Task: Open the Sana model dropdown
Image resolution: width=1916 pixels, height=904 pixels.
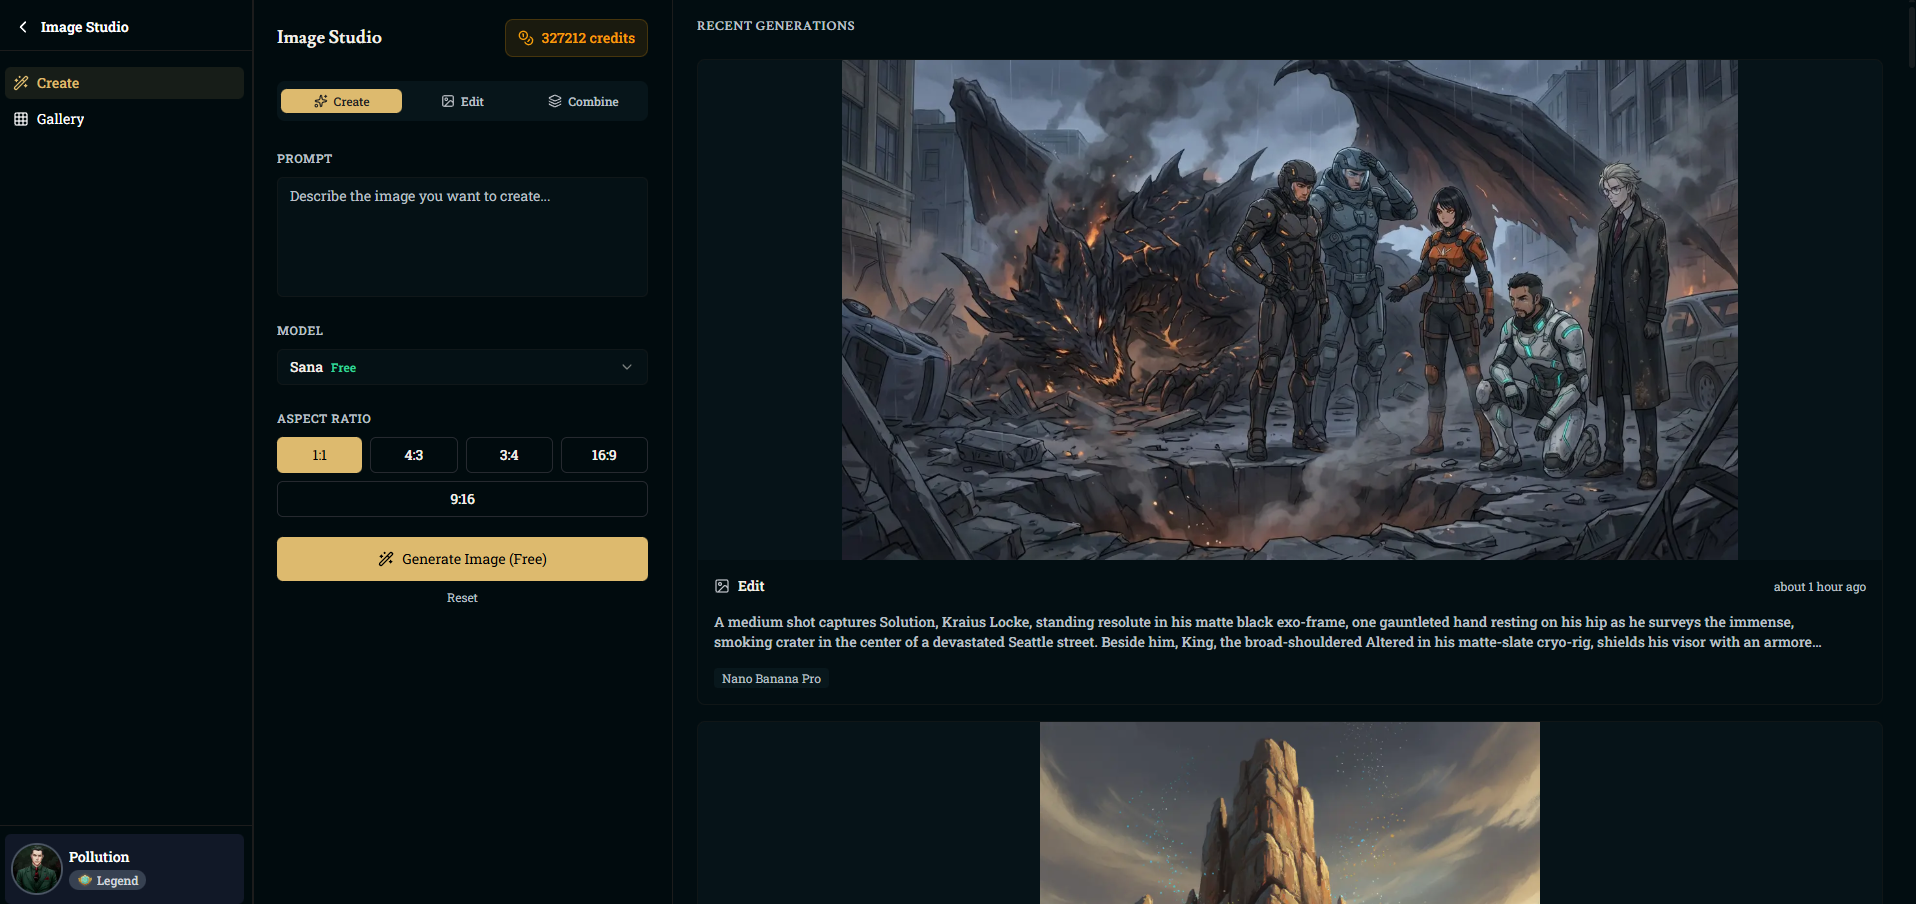Action: (x=461, y=367)
